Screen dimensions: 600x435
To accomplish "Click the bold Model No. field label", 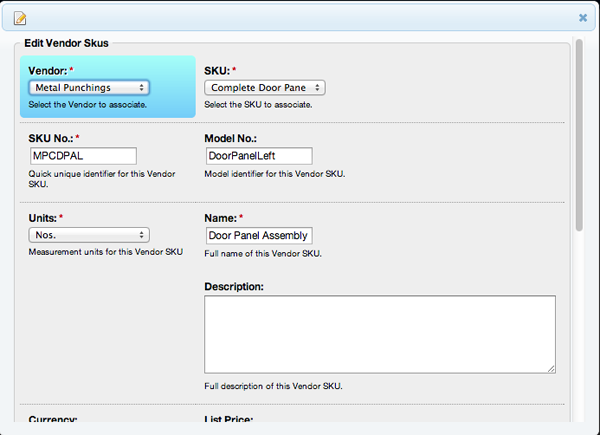I will (232, 137).
